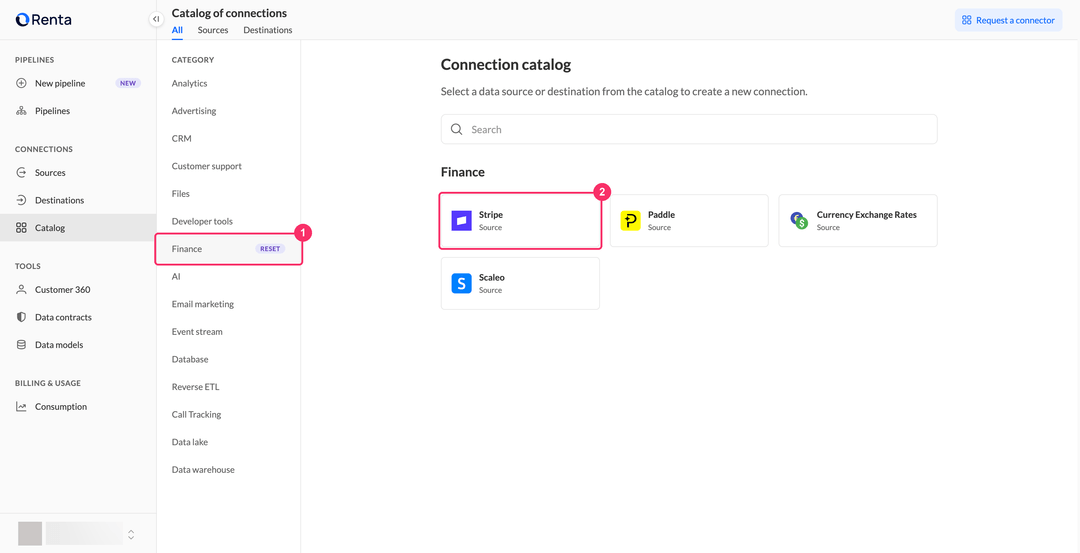Collapse the sidebar with the arrow button
1080x553 pixels.
tap(156, 19)
